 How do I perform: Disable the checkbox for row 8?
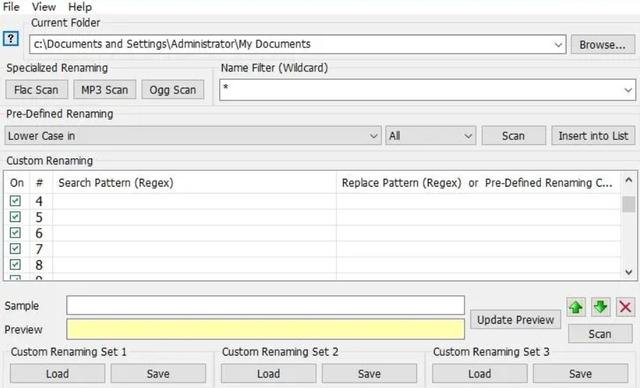click(x=16, y=264)
